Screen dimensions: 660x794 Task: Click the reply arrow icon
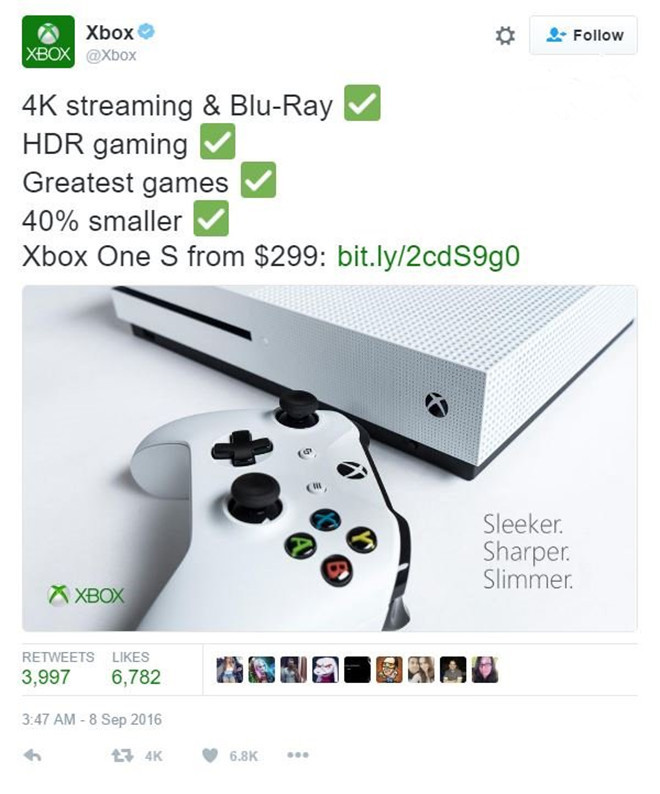coord(33,756)
